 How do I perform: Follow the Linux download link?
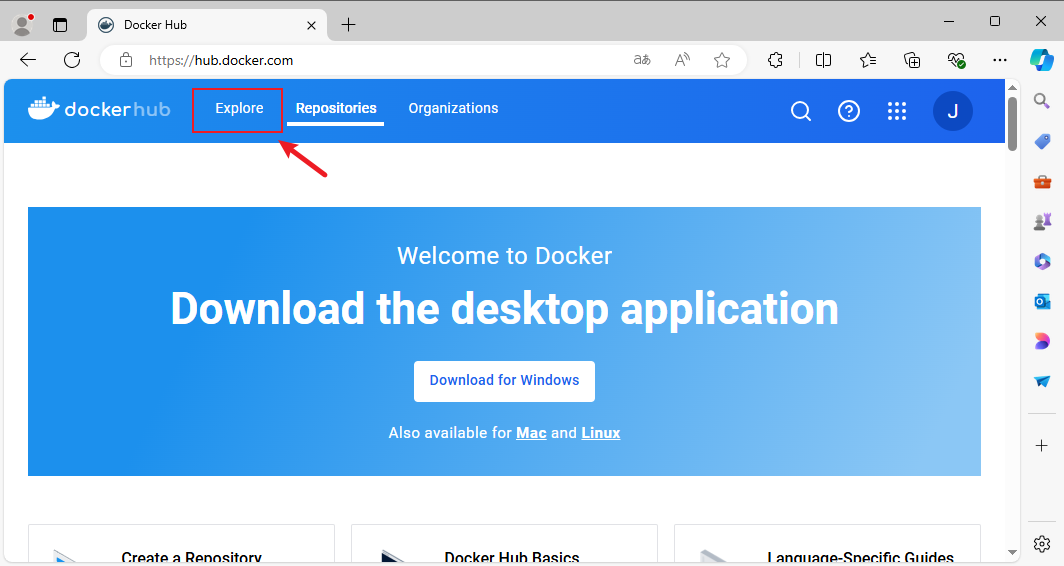pos(600,433)
